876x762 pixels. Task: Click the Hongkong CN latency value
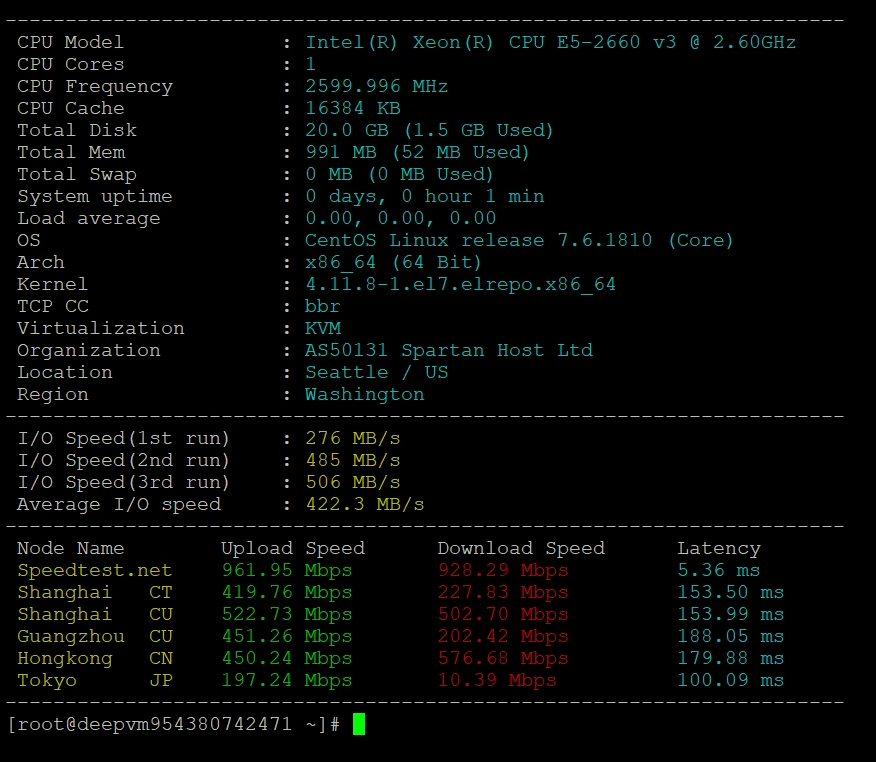(731, 659)
